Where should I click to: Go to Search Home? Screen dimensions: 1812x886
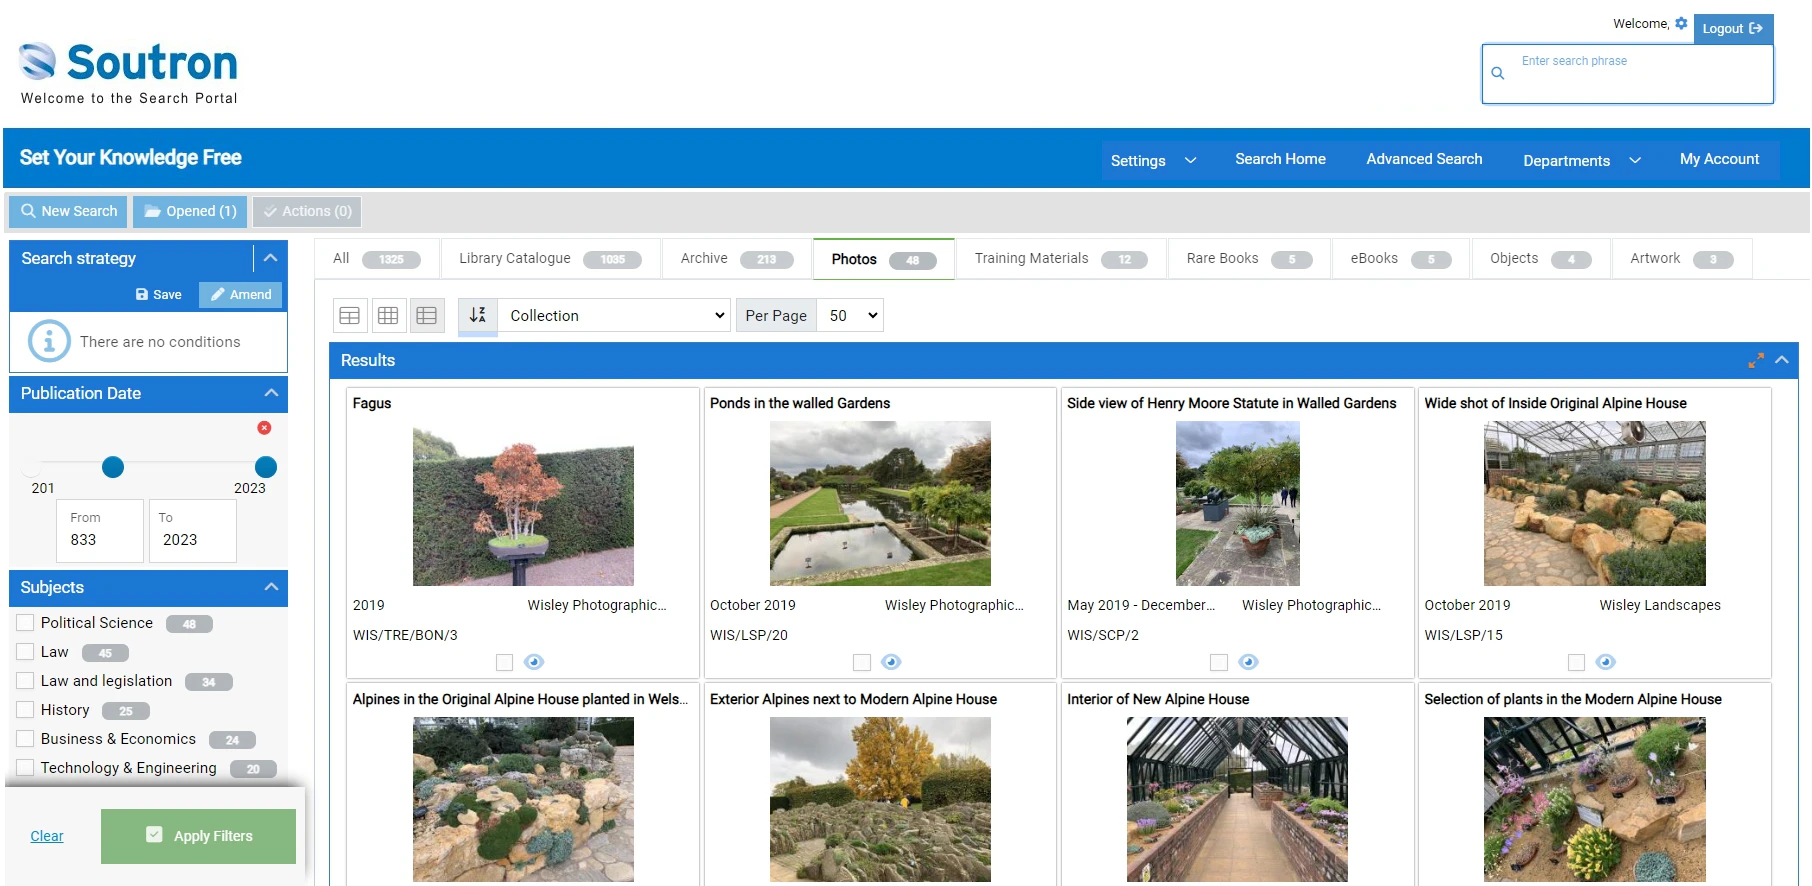coord(1280,159)
